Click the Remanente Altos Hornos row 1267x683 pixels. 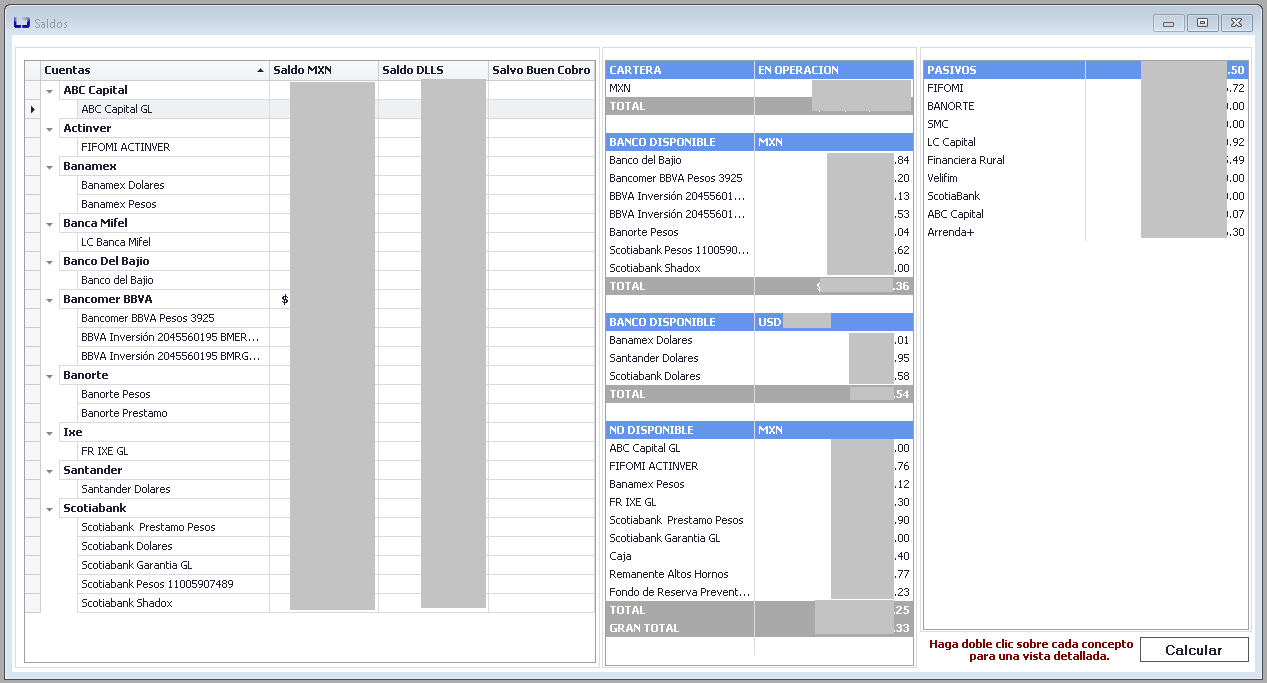pos(759,574)
